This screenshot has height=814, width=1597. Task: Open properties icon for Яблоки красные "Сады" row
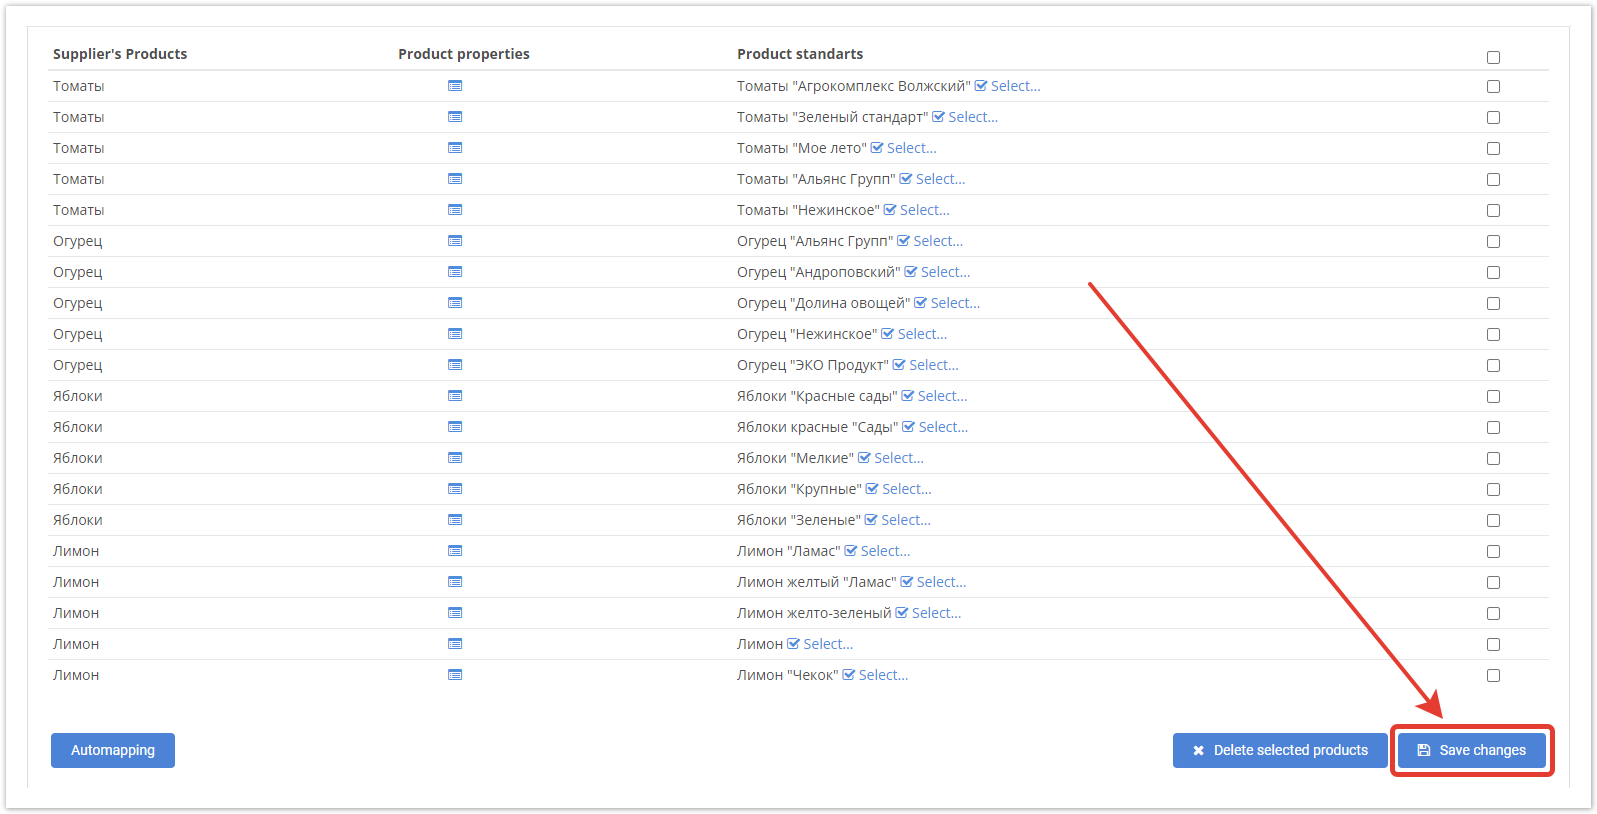(x=455, y=427)
